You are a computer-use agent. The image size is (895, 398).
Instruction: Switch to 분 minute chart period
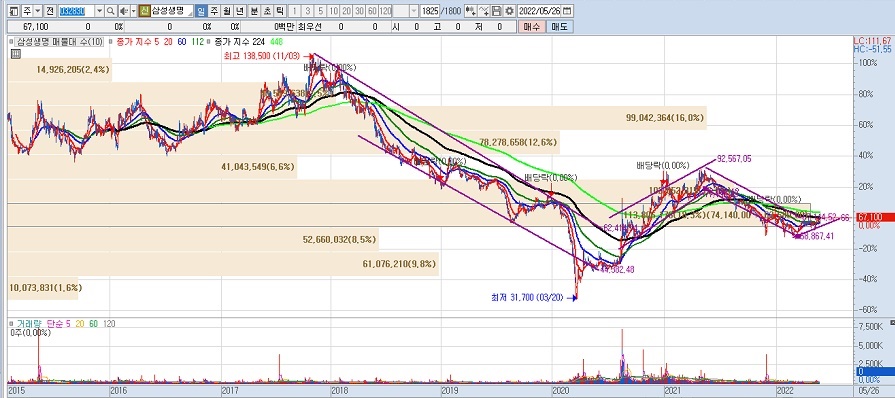coord(255,11)
